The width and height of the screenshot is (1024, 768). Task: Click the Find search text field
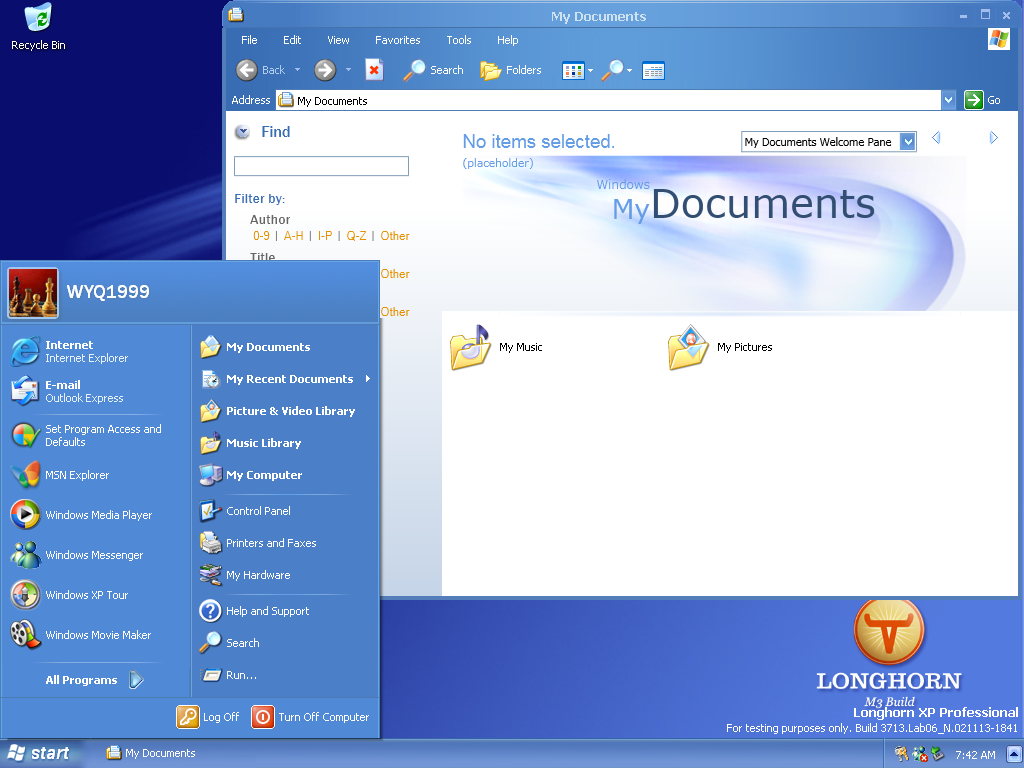click(x=321, y=166)
